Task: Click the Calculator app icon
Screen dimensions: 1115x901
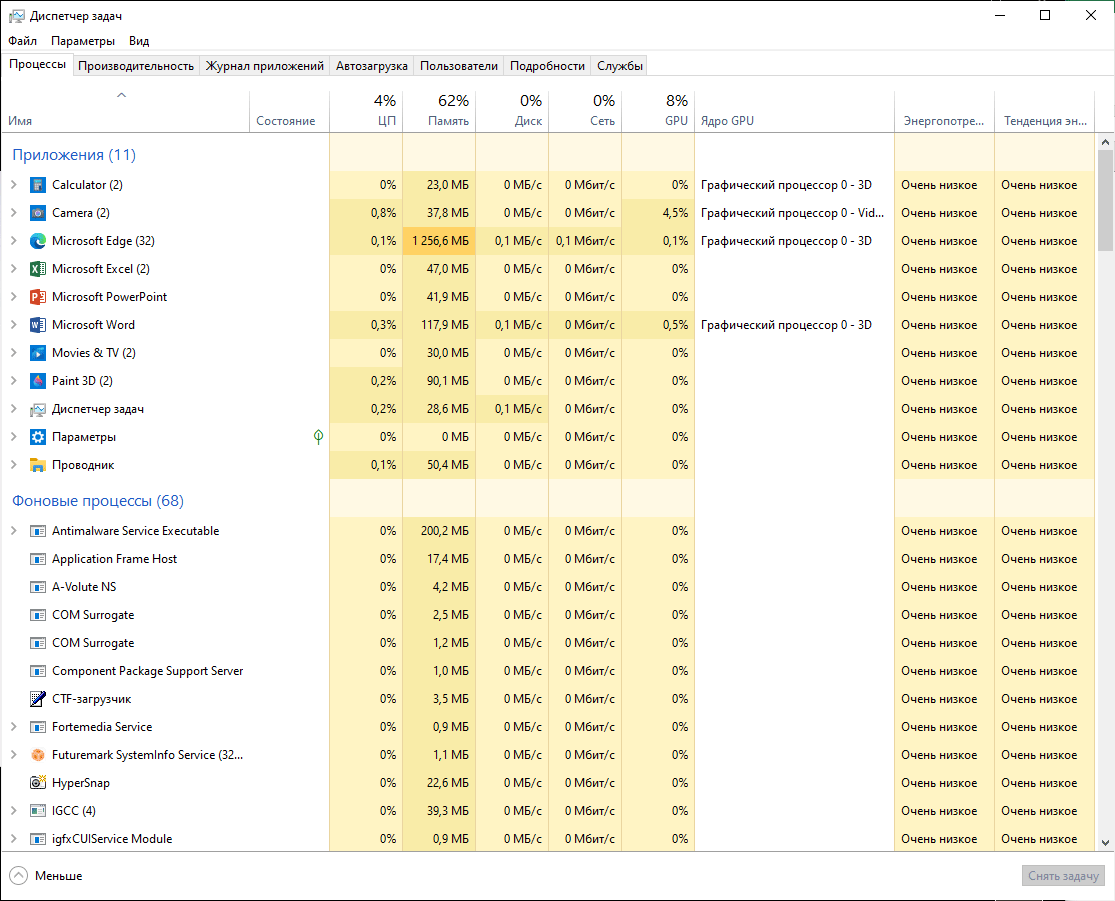Action: click(38, 185)
